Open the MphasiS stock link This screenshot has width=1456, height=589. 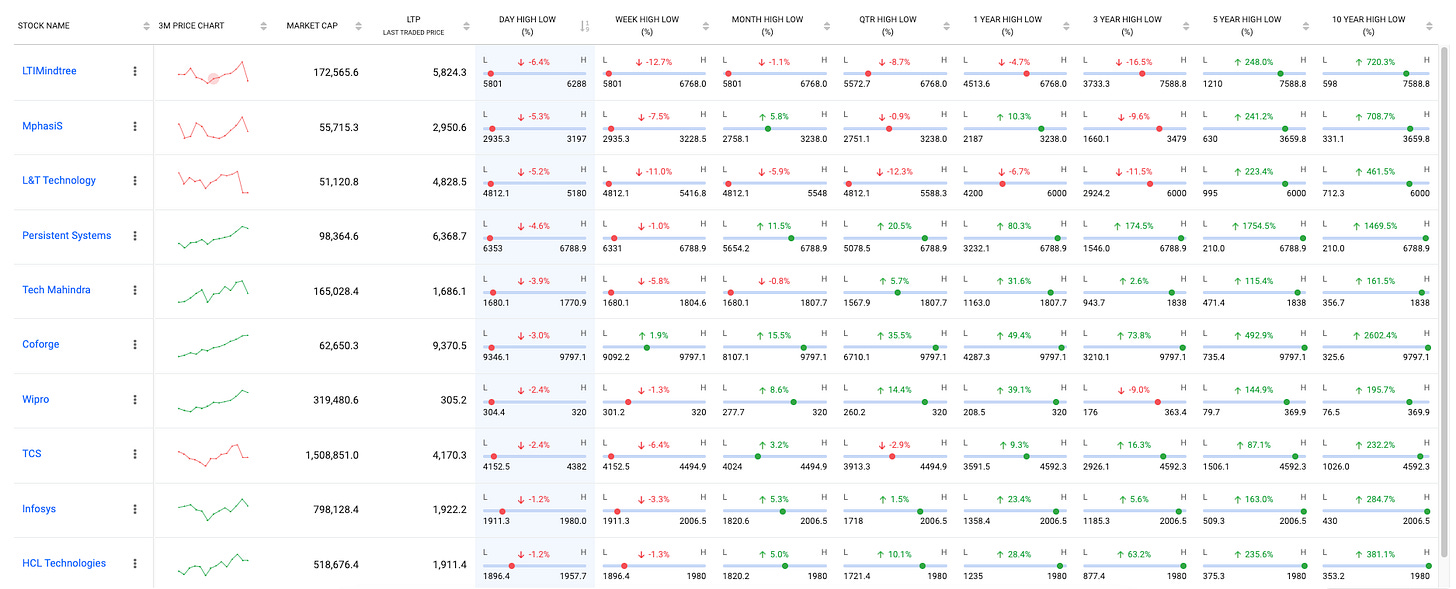point(43,126)
